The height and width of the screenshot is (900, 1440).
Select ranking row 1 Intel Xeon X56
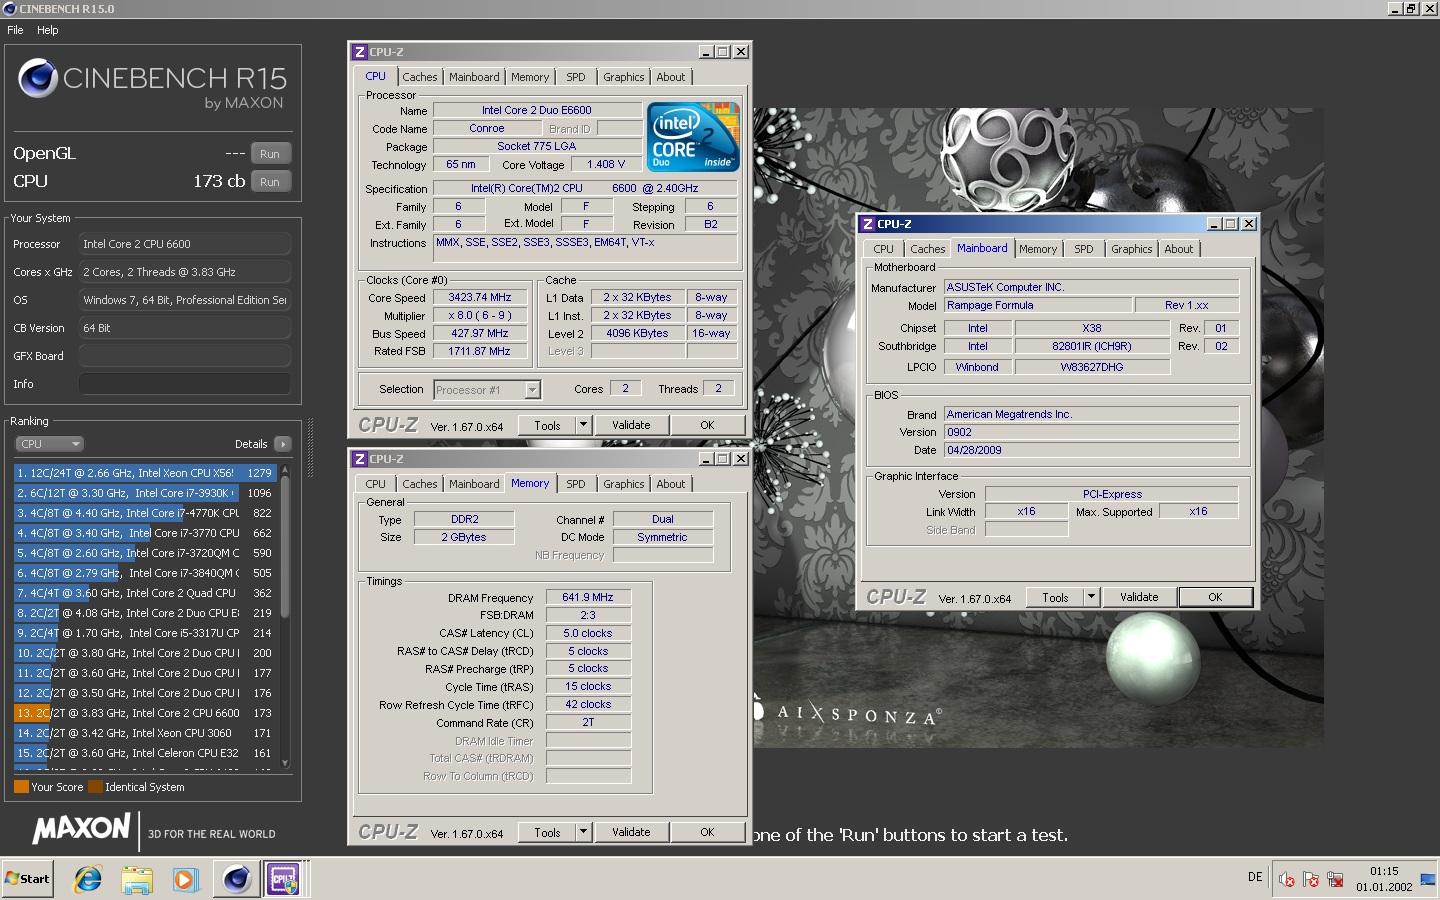145,473
